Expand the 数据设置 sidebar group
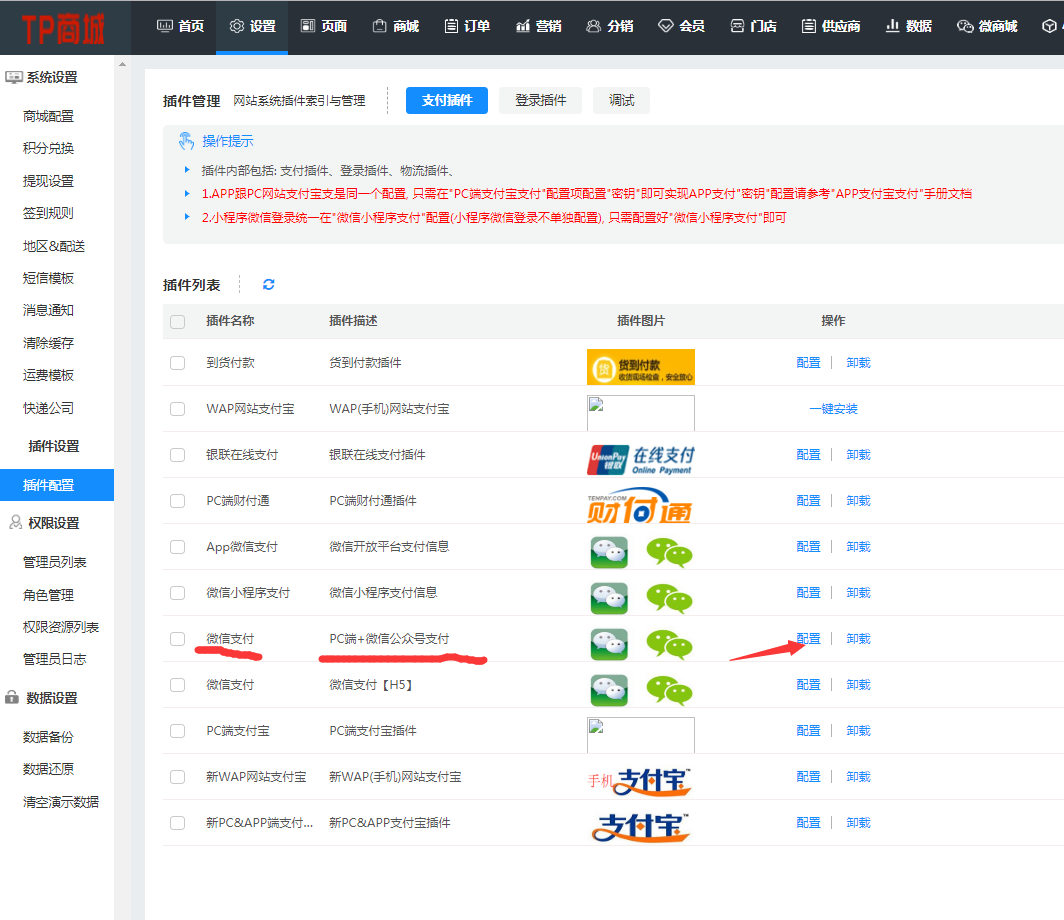The width and height of the screenshot is (1064, 920). [x=52, y=698]
